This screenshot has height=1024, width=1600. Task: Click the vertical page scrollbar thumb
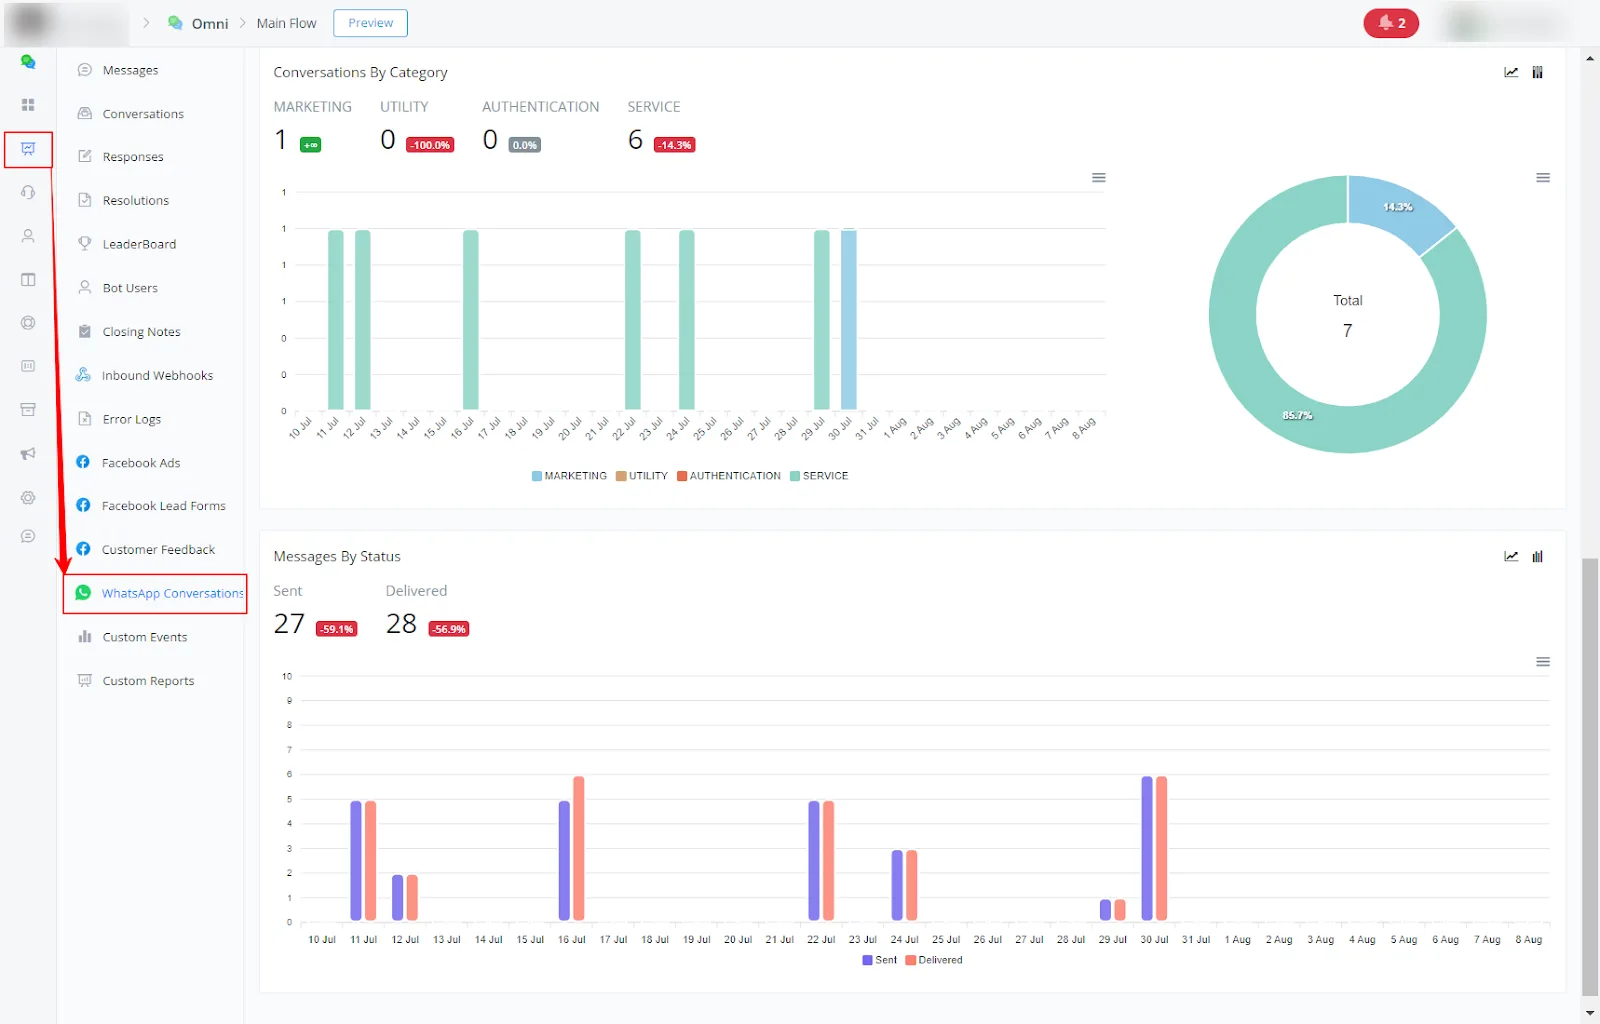pyautogui.click(x=1590, y=777)
